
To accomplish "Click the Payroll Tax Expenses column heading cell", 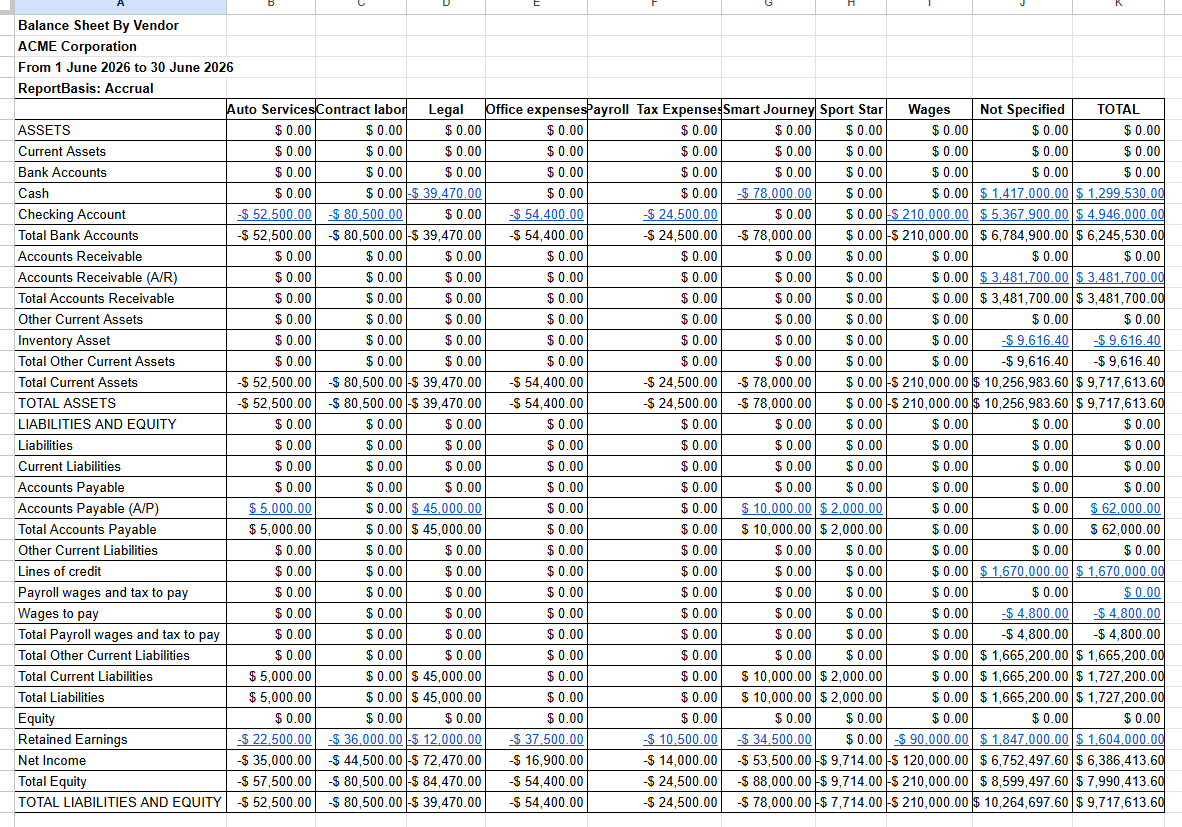I will [x=654, y=109].
